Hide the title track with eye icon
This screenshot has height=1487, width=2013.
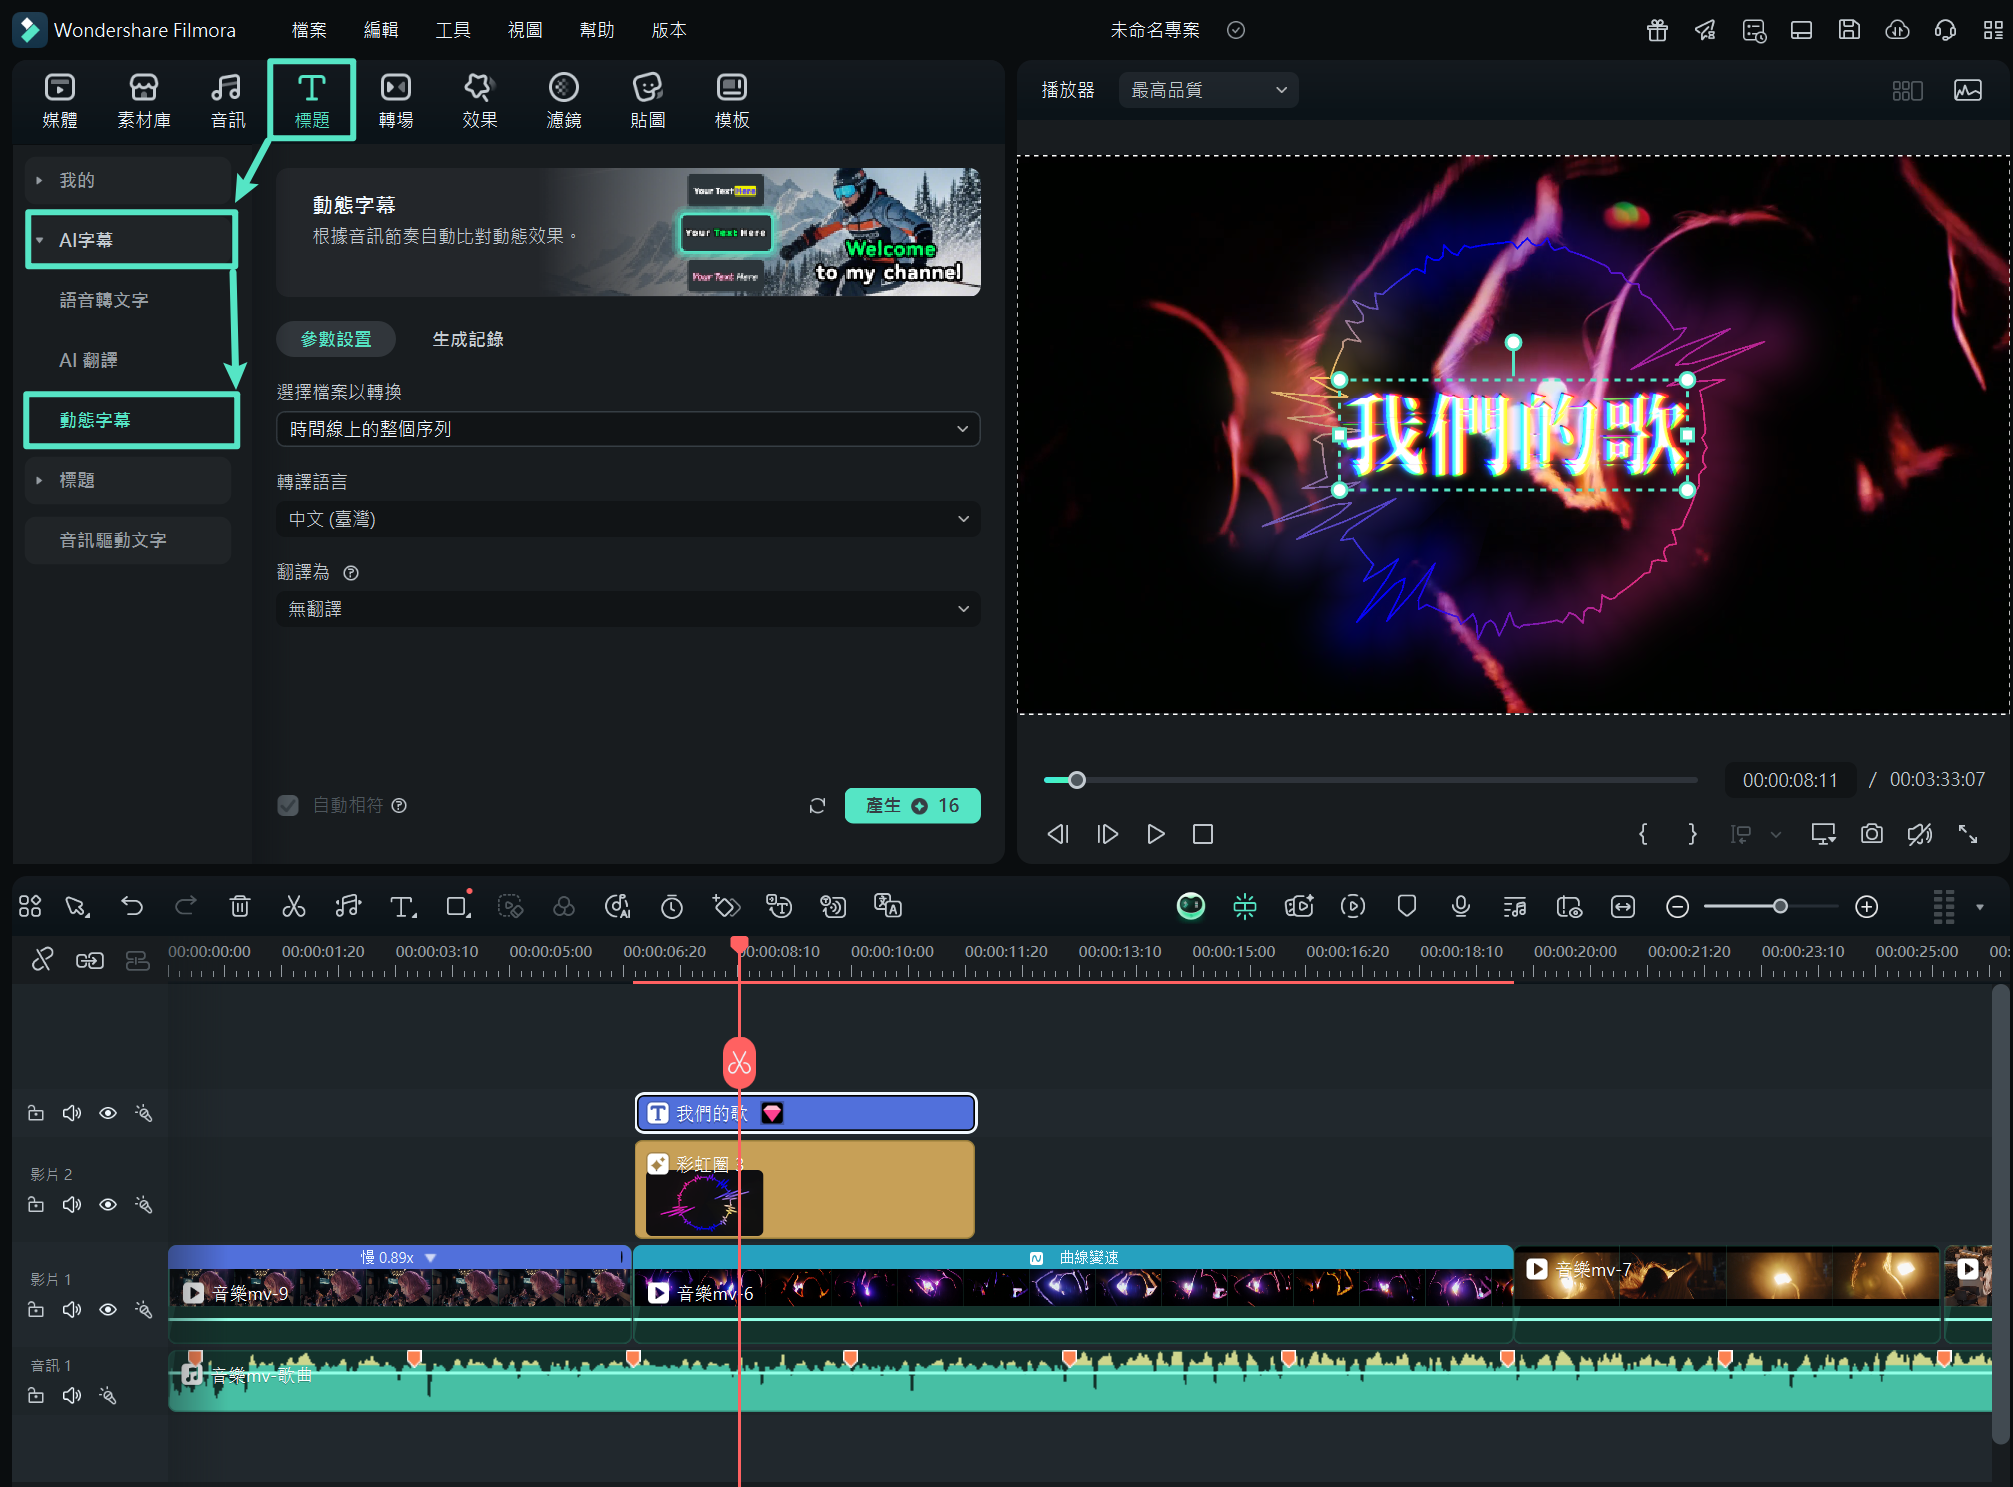click(108, 1113)
